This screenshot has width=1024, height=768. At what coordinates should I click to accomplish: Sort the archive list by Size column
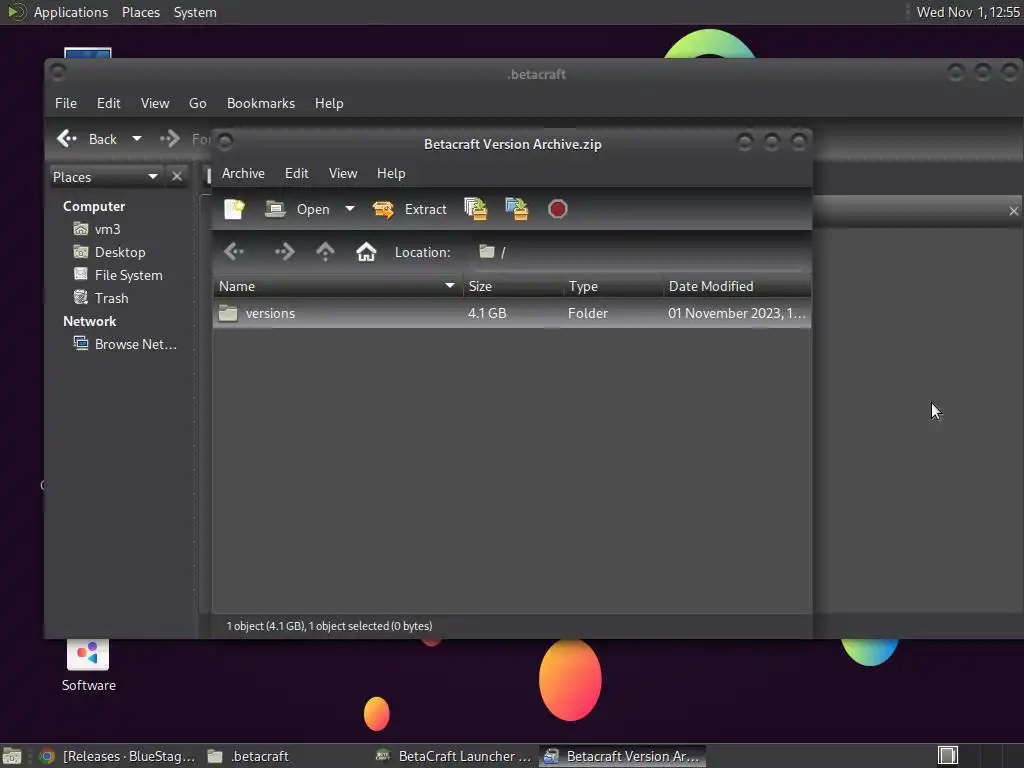point(513,286)
